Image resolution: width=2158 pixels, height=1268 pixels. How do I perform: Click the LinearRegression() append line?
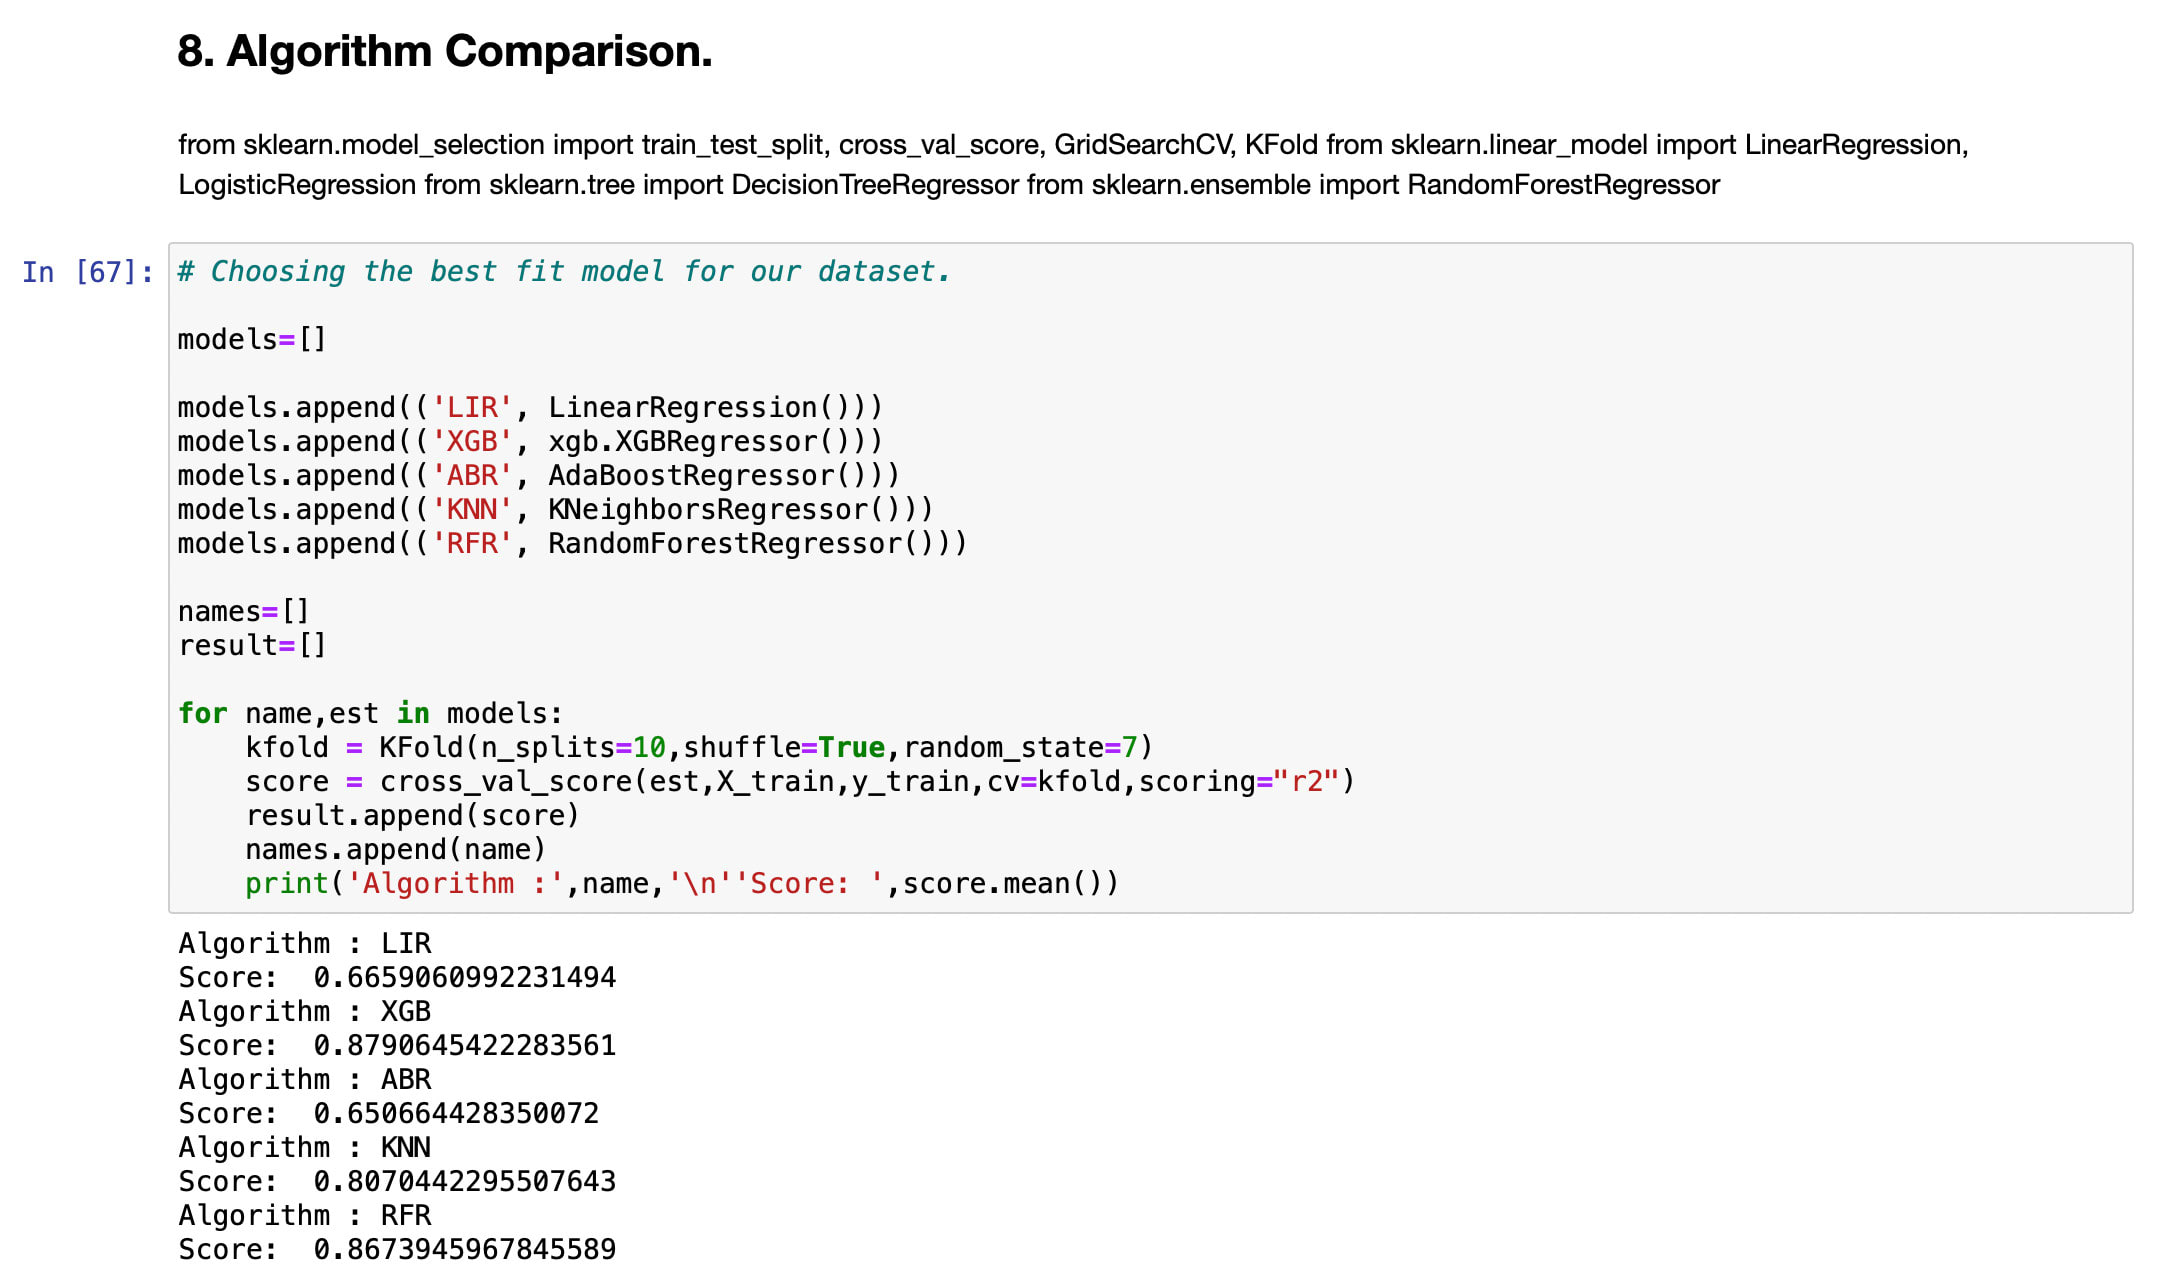click(530, 408)
